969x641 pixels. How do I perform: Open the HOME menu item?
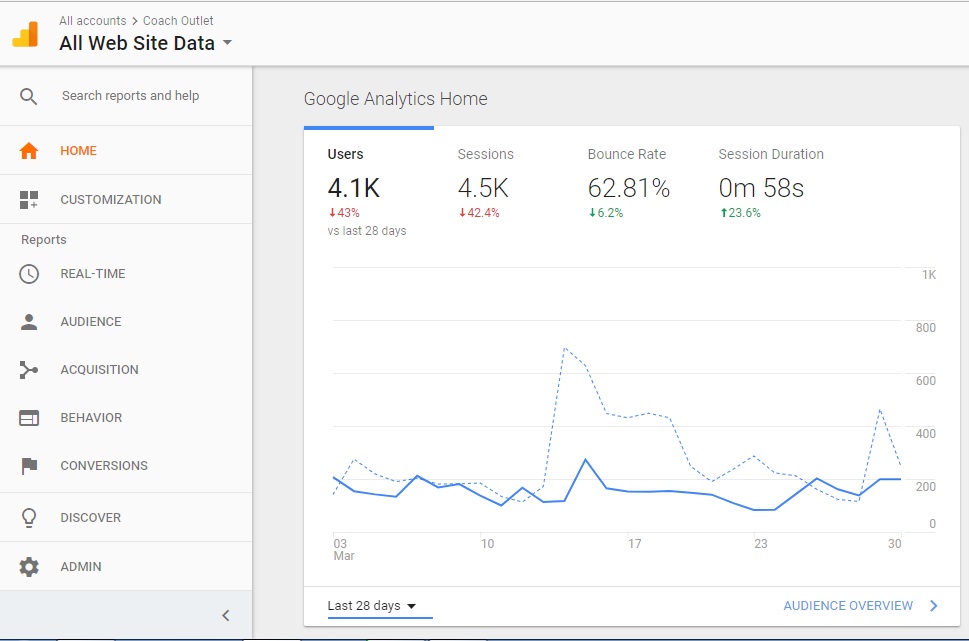[x=126, y=150]
